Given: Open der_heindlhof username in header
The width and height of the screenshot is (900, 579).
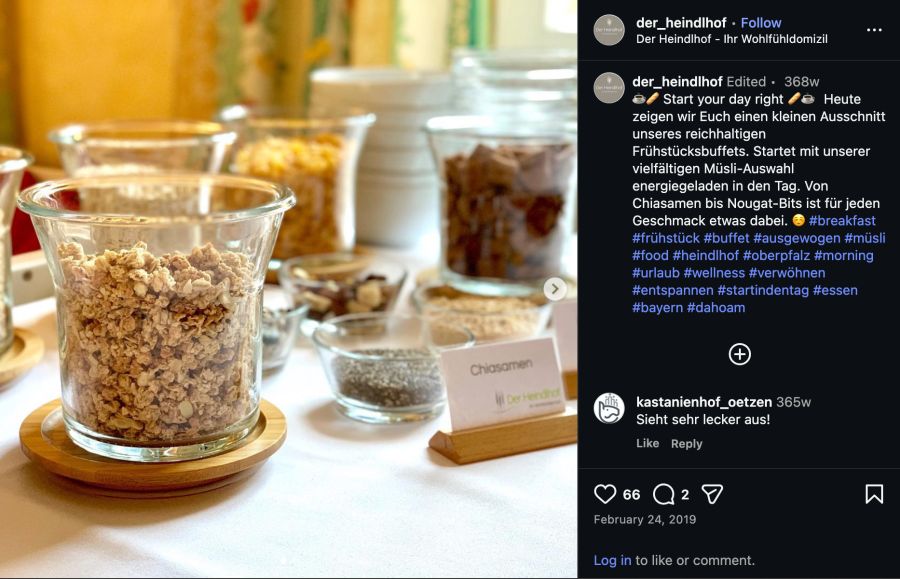Looking at the screenshot, I should (x=681, y=23).
